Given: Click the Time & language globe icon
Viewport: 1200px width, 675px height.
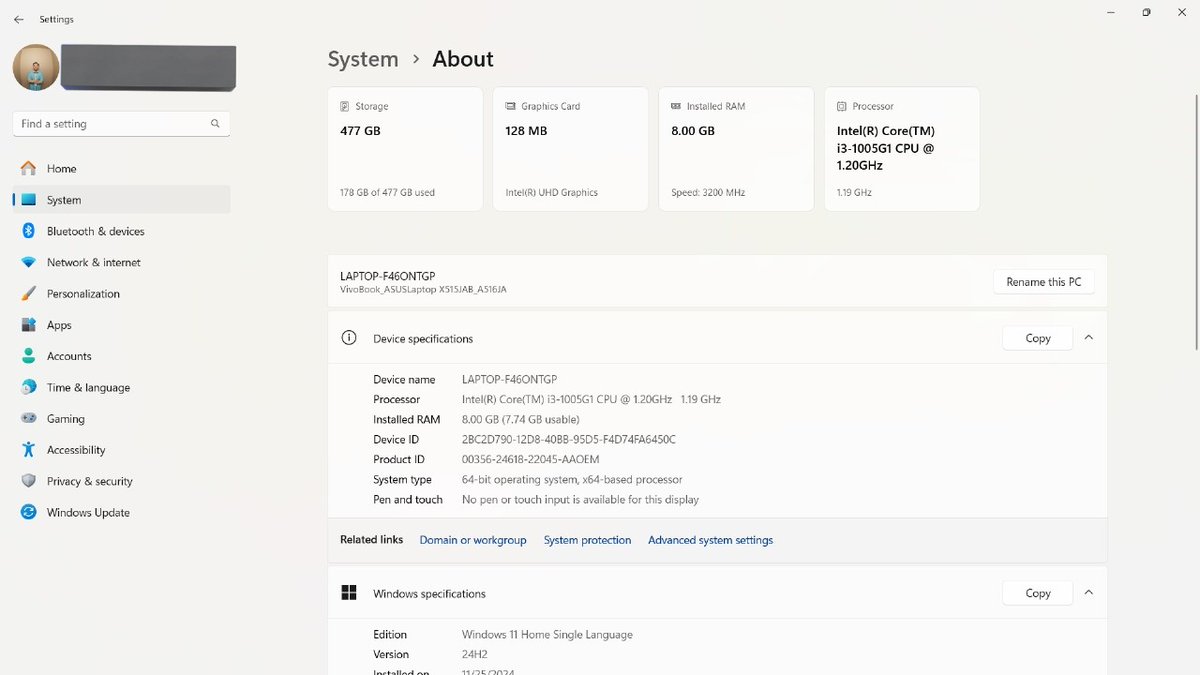Looking at the screenshot, I should [28, 387].
